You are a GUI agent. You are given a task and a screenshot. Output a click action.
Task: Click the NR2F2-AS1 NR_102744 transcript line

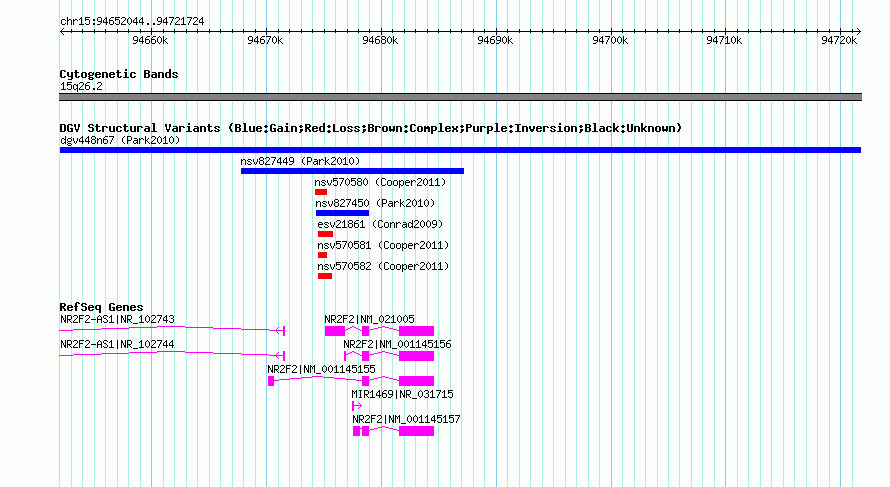(172, 354)
